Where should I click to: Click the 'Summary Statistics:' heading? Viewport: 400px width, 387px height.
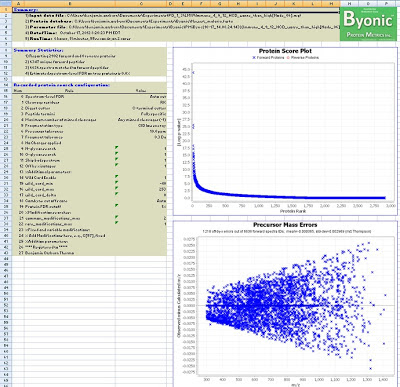[x=39, y=50]
